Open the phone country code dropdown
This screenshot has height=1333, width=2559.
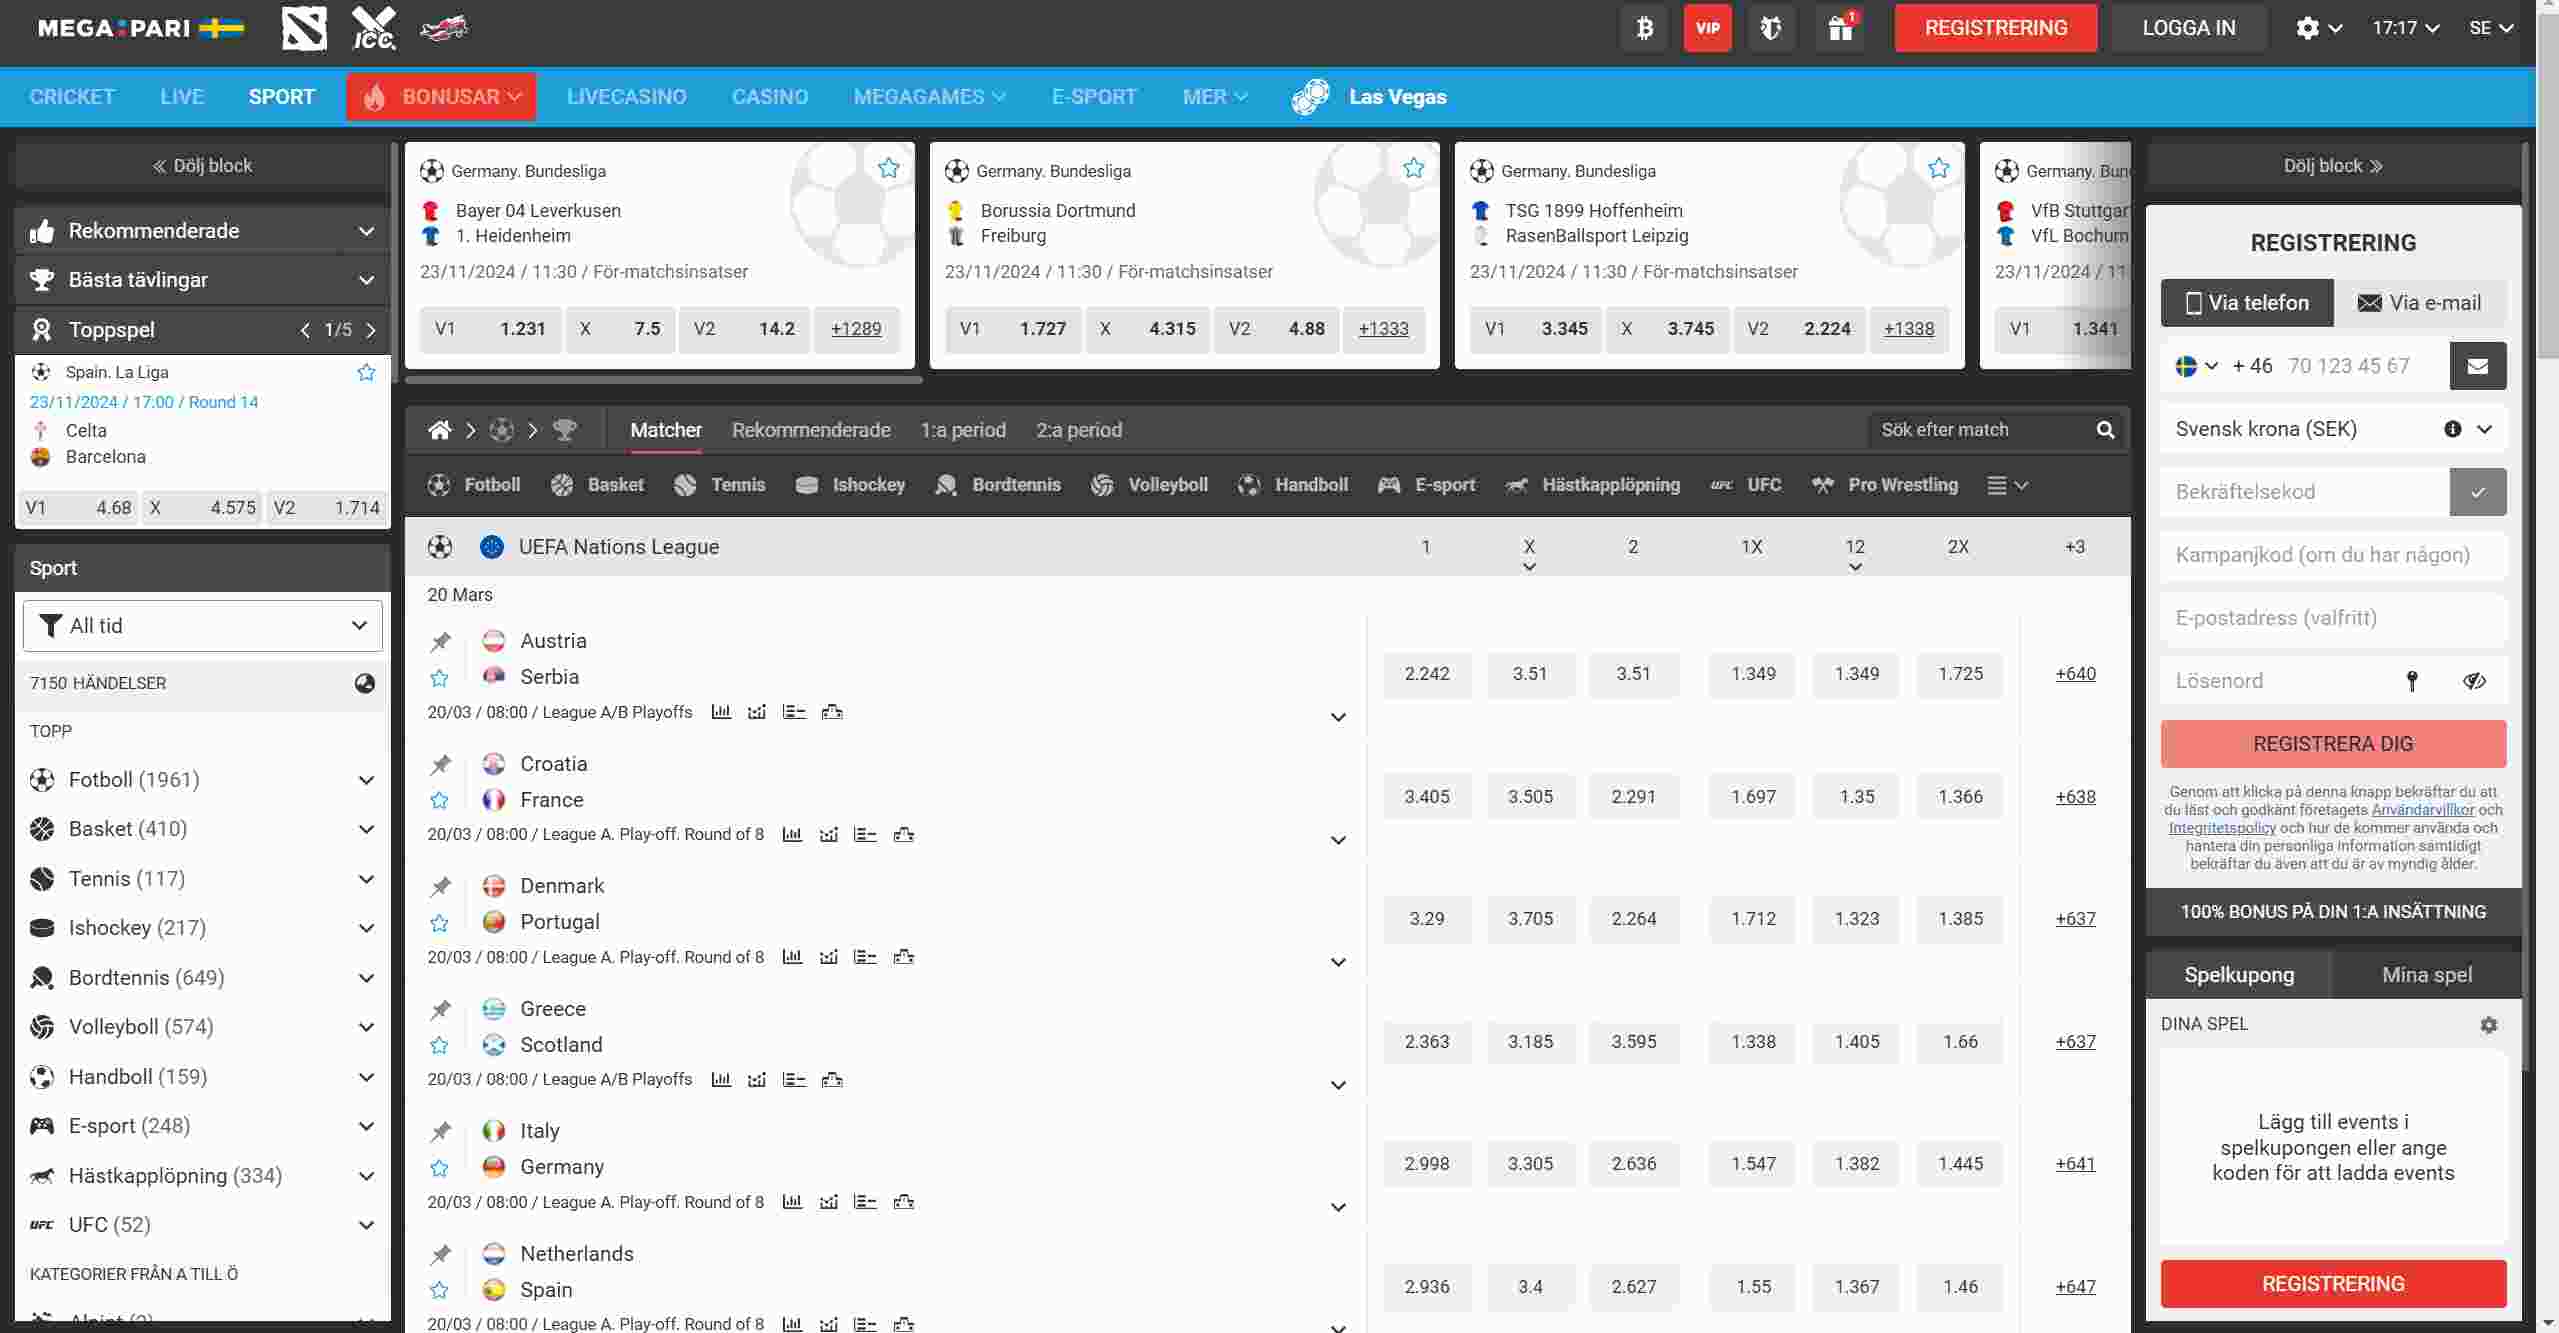(x=2198, y=366)
